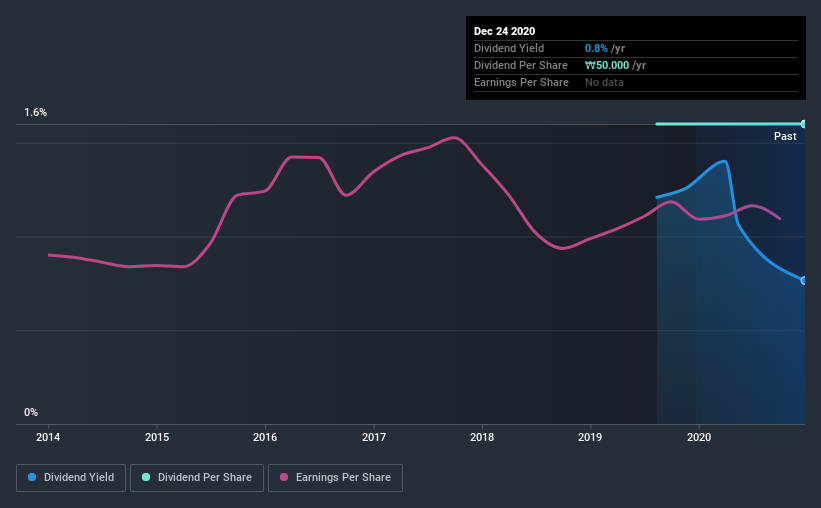Click the 2020 x-axis label
This screenshot has height=508, width=821.
(x=698, y=437)
